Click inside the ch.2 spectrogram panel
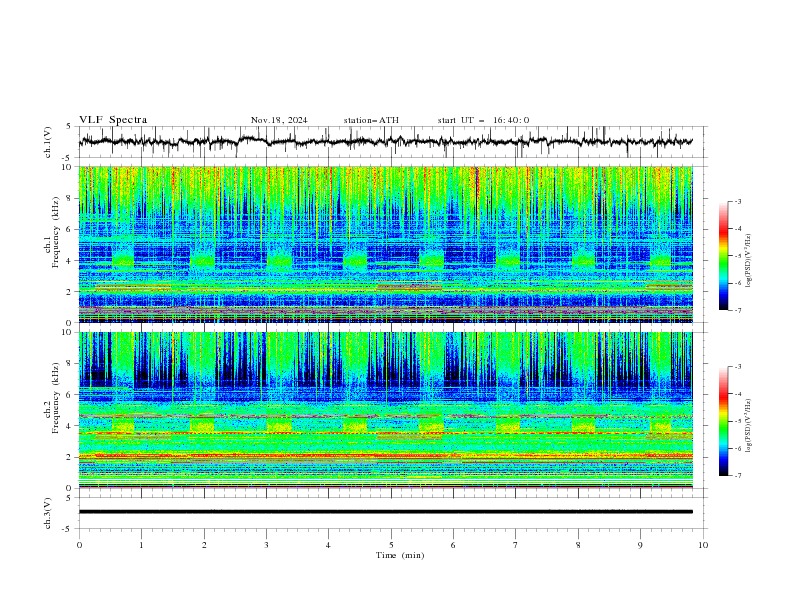The width and height of the screenshot is (792, 612). tap(385, 410)
